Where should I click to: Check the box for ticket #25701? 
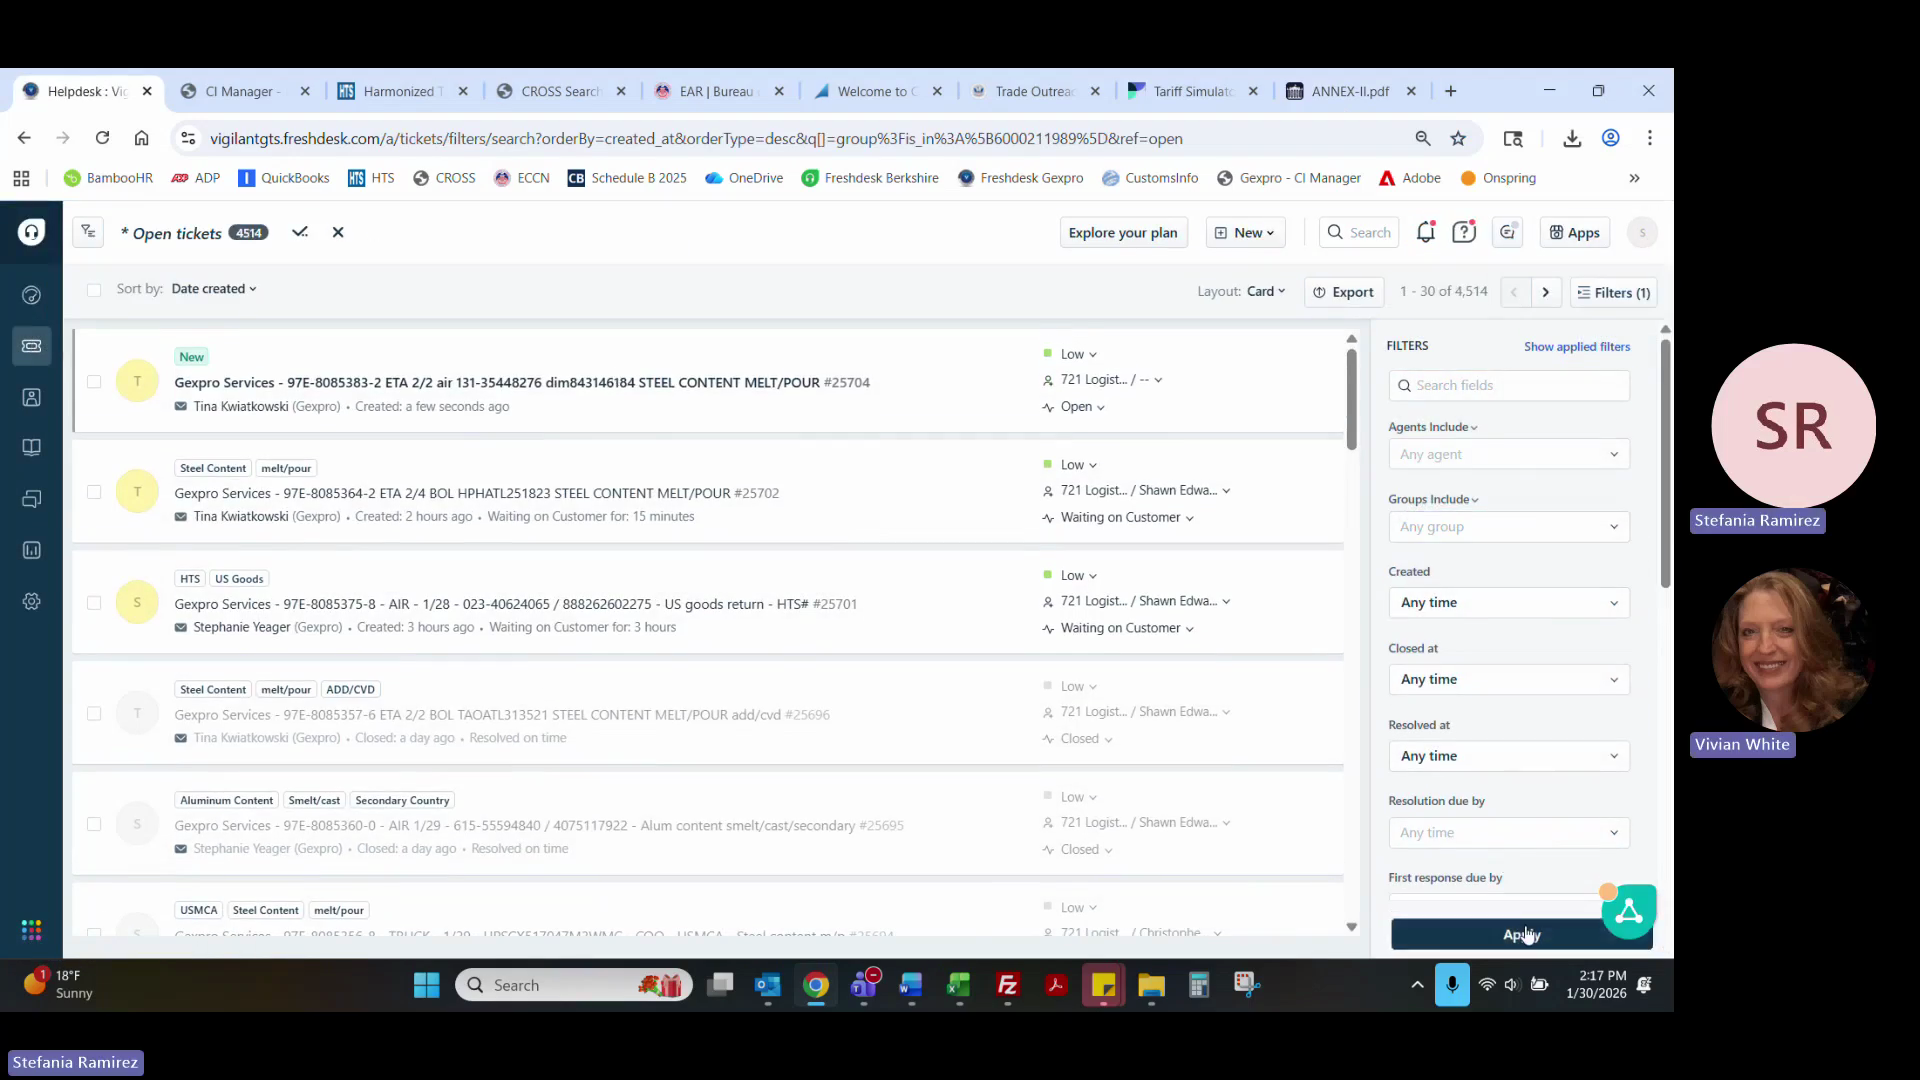coord(94,603)
